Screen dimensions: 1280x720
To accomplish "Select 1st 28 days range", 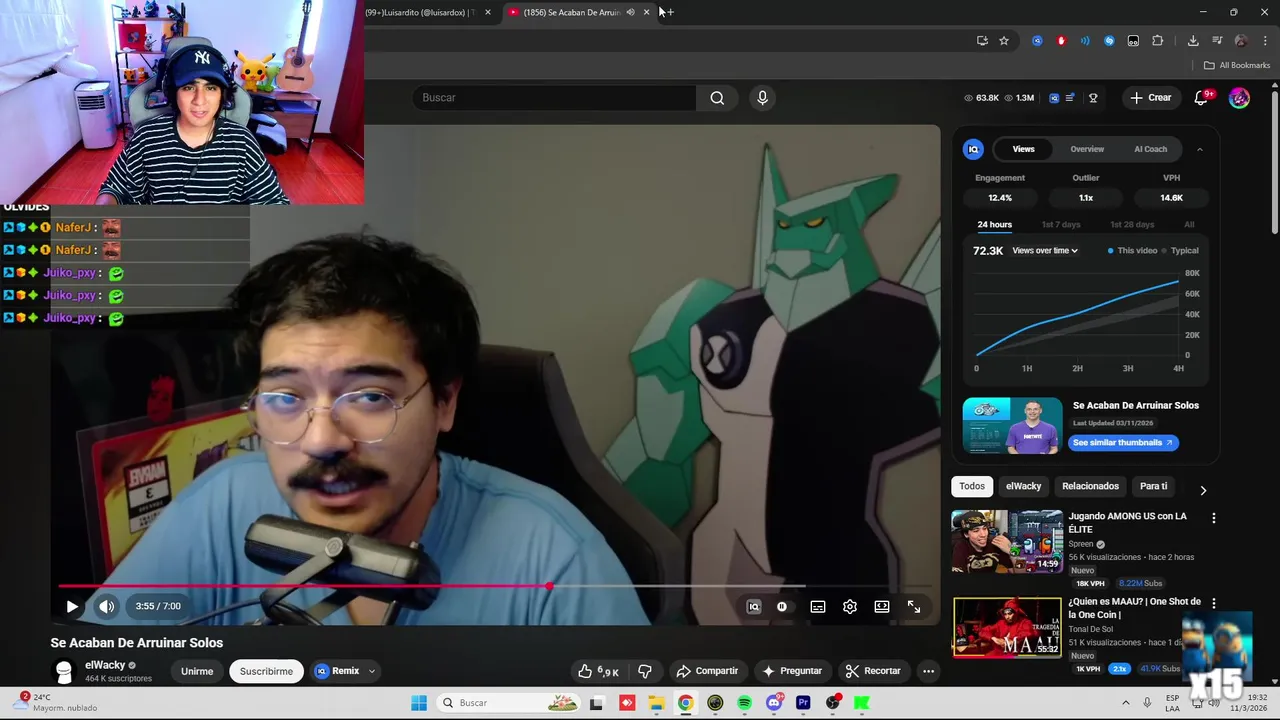I will point(1132,224).
